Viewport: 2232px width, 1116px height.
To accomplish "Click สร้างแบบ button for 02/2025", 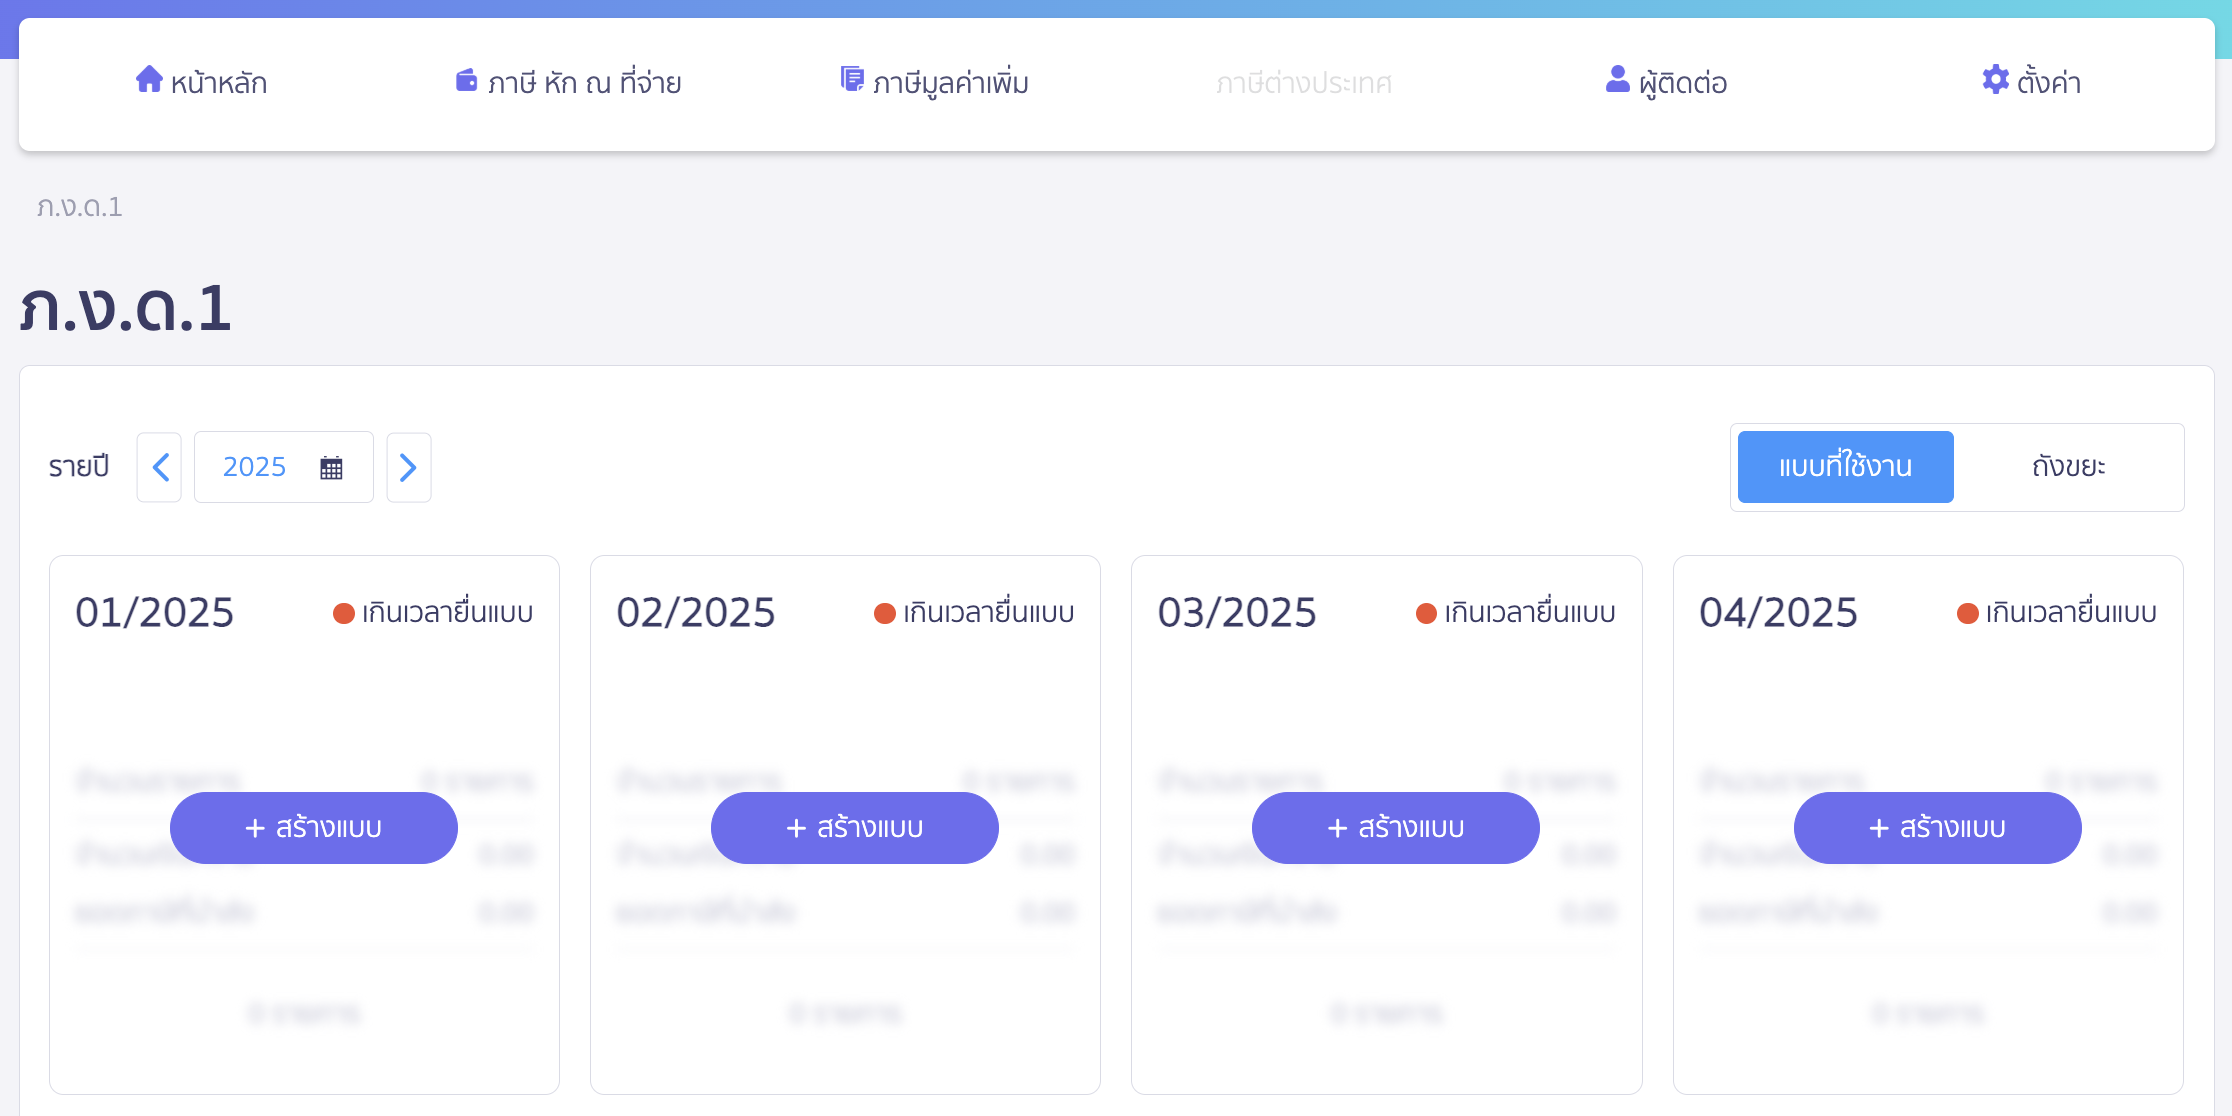I will (x=855, y=828).
